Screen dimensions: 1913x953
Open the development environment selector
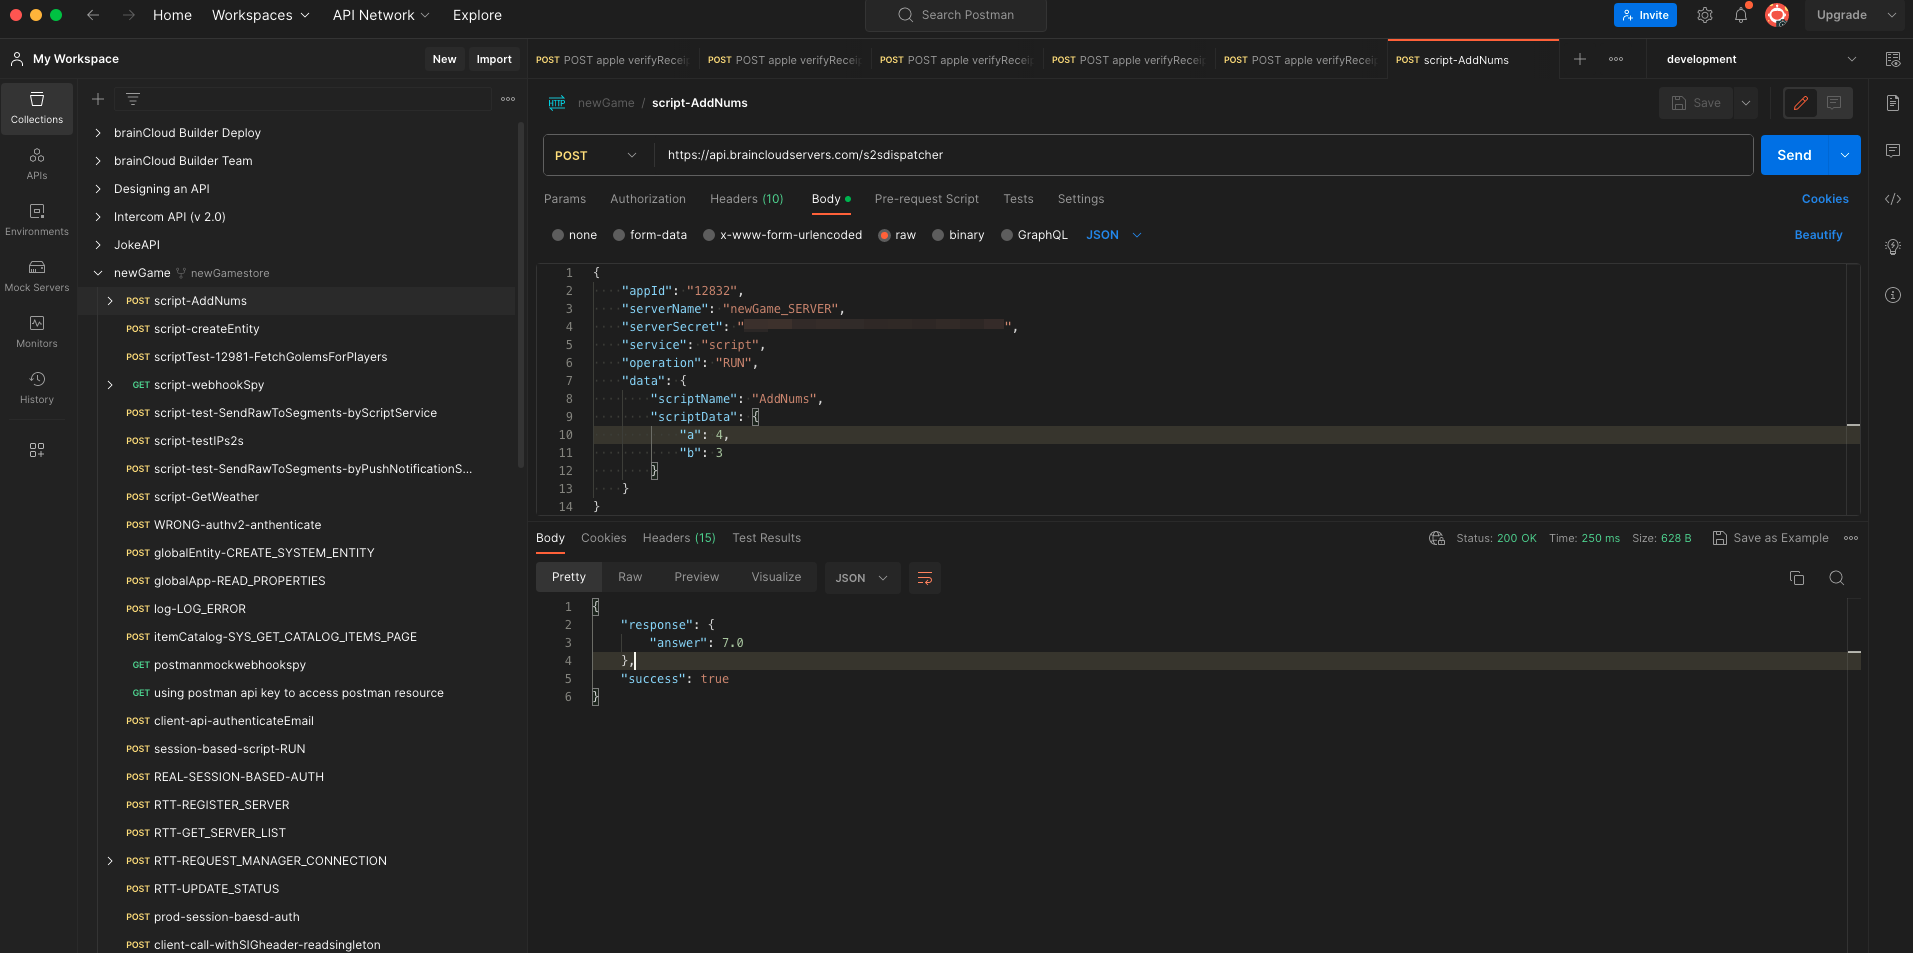point(1761,59)
